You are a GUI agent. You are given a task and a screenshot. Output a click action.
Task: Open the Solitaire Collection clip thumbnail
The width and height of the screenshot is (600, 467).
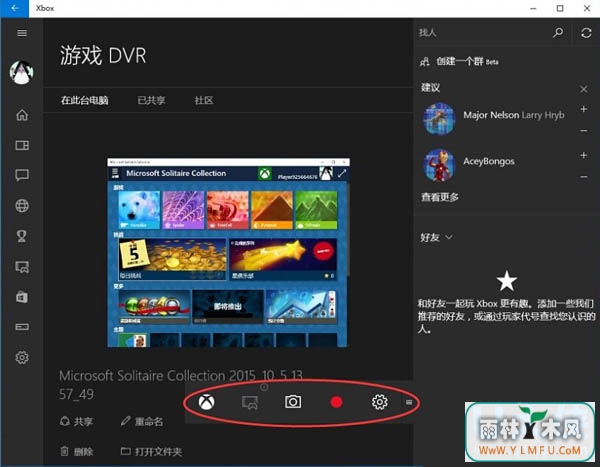[228, 253]
